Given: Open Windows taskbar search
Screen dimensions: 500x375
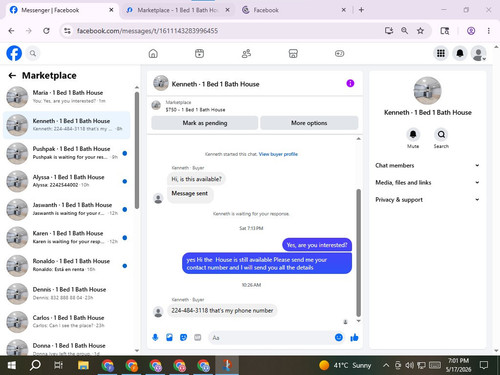Looking at the screenshot, I should 35,366.
